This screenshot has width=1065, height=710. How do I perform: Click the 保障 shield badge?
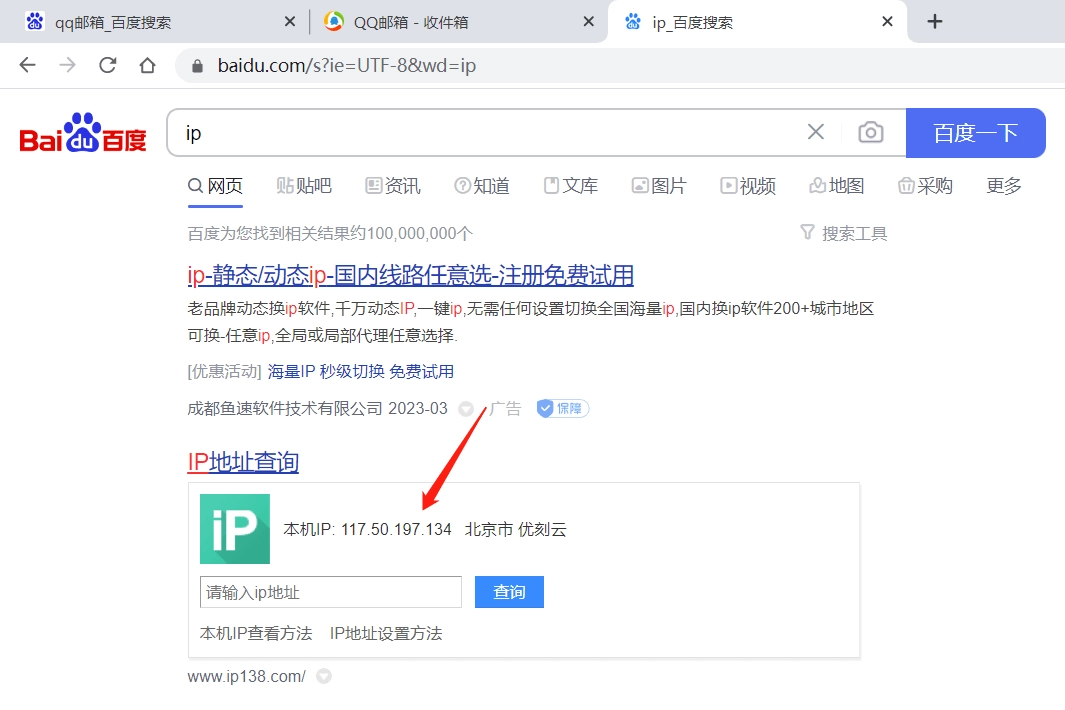pyautogui.click(x=563, y=408)
